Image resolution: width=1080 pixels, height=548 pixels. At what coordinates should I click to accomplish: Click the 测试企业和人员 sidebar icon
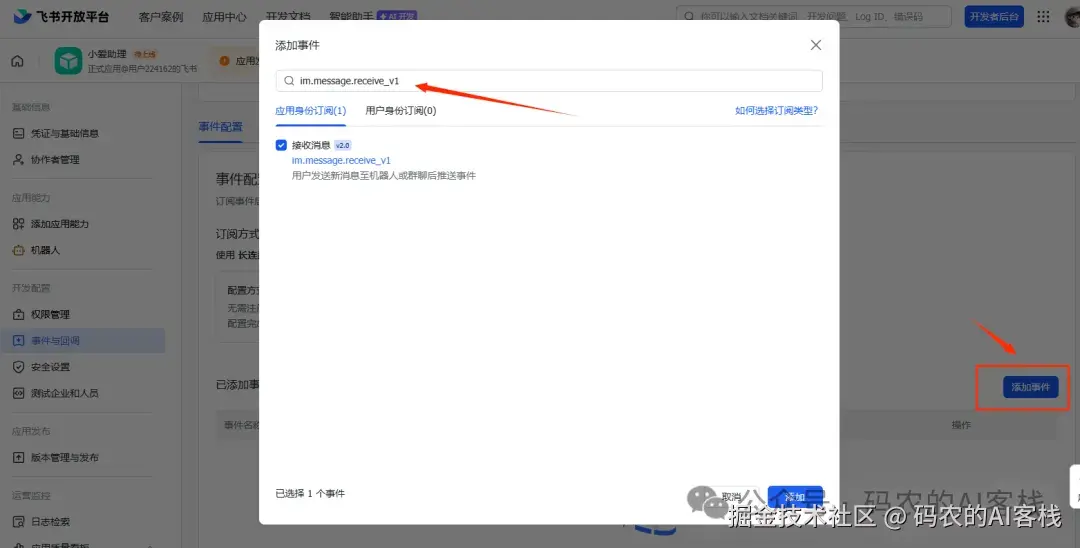19,393
